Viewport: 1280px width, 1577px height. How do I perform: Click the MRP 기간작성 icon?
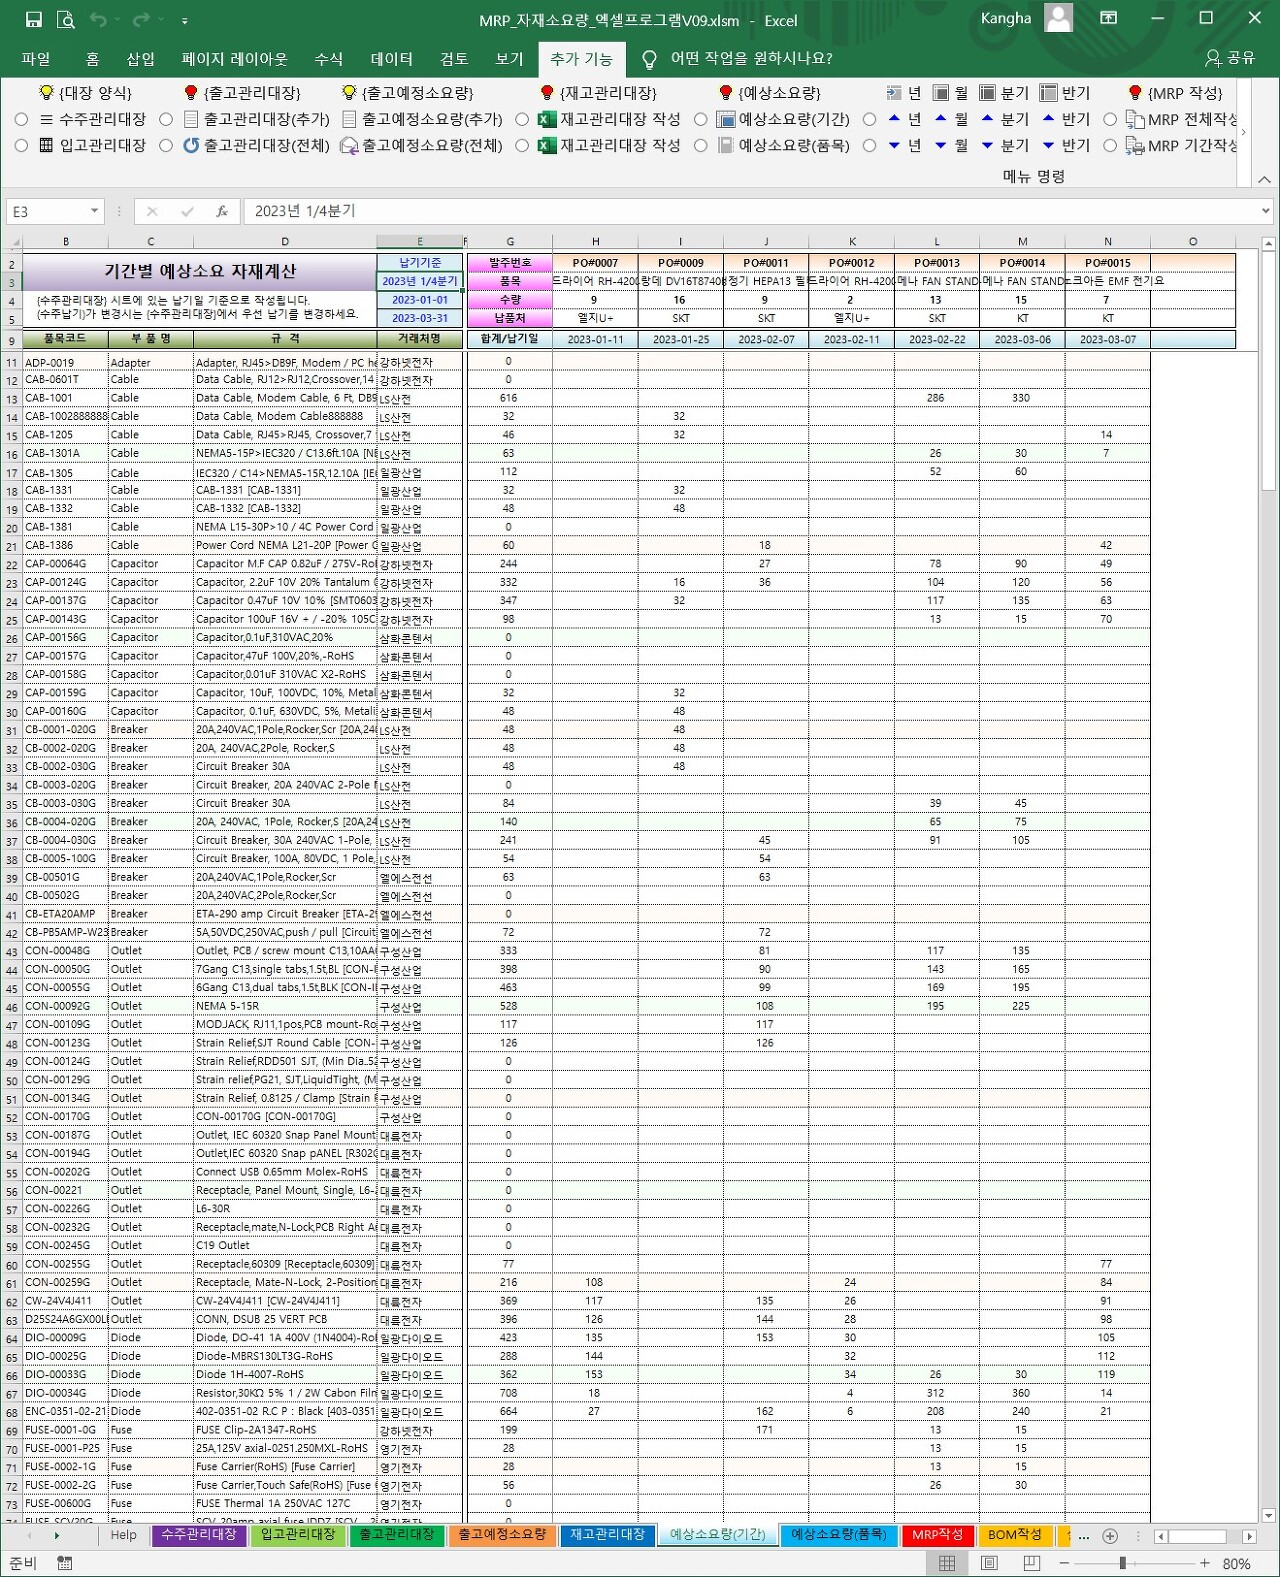pos(1135,146)
